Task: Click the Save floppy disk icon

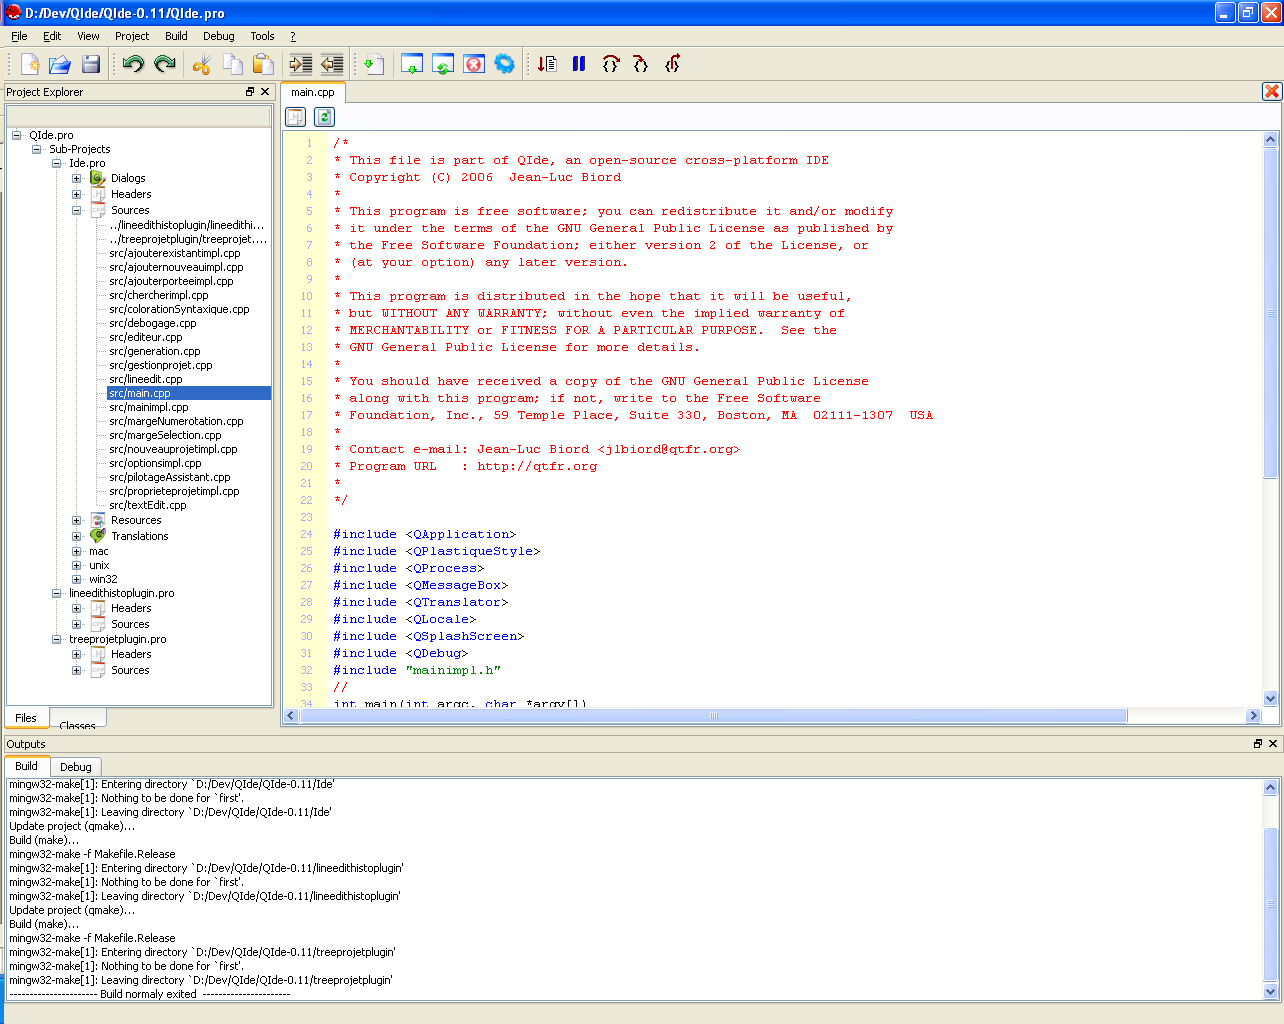Action: (x=91, y=64)
